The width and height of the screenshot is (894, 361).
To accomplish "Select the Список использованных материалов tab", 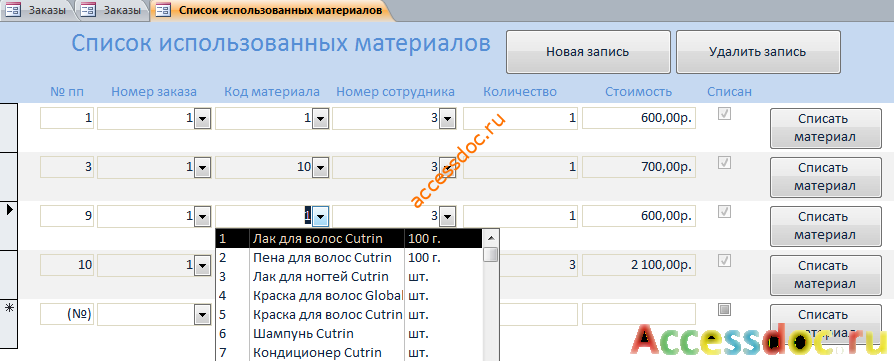I will 271,10.
